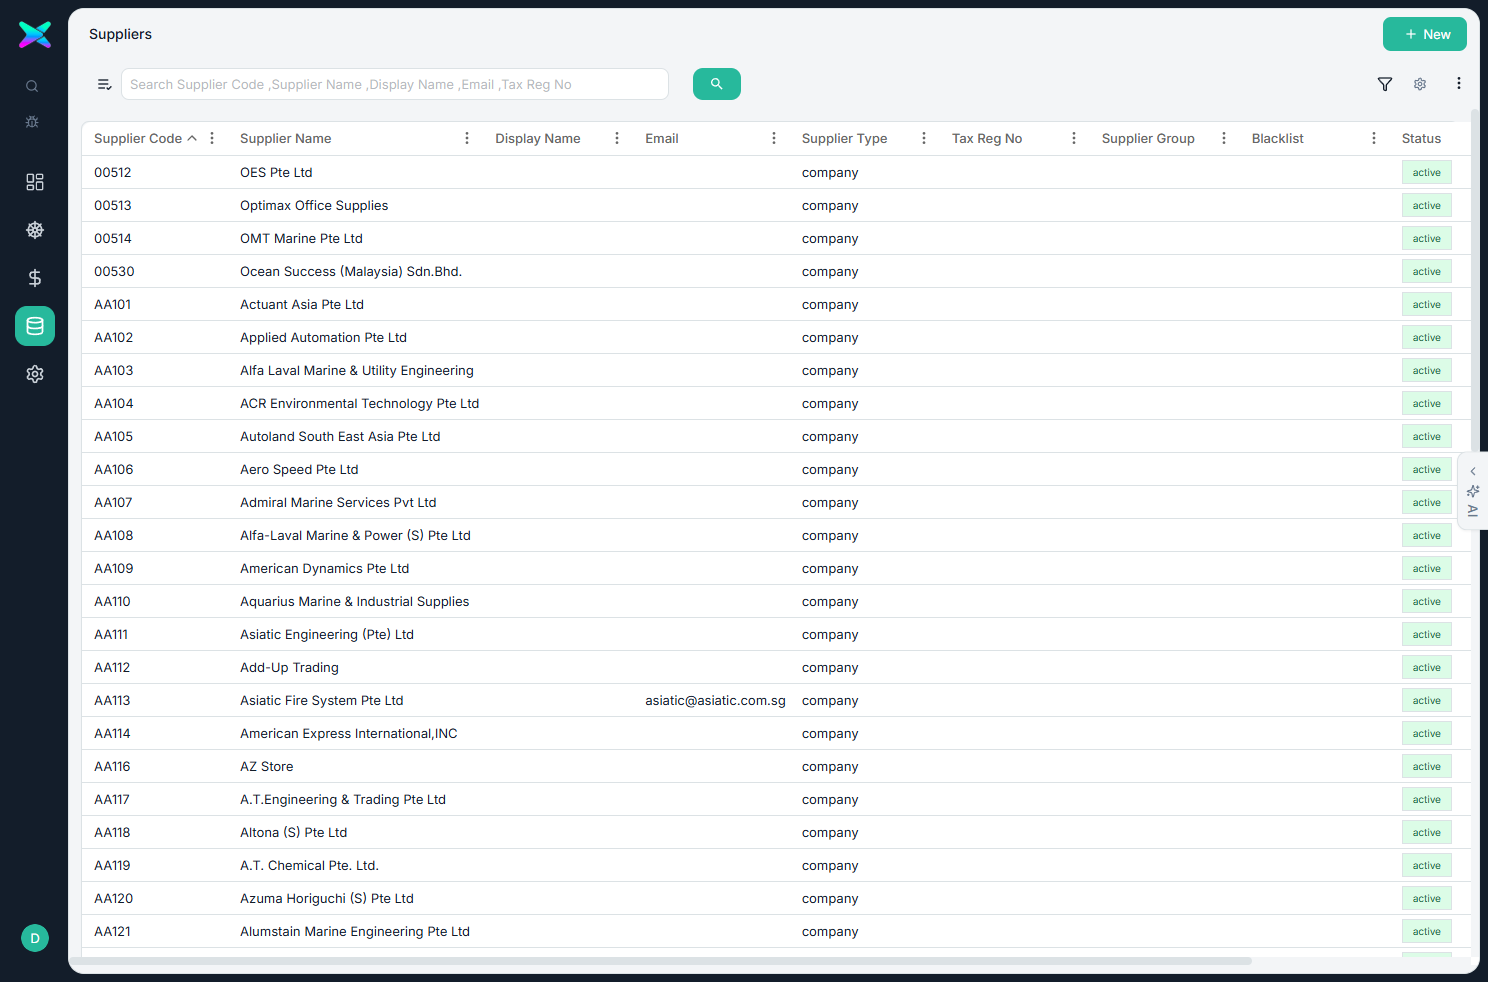Select Applied Automation Pte Ltd
Screen dimensions: 1488x982
click(x=323, y=337)
